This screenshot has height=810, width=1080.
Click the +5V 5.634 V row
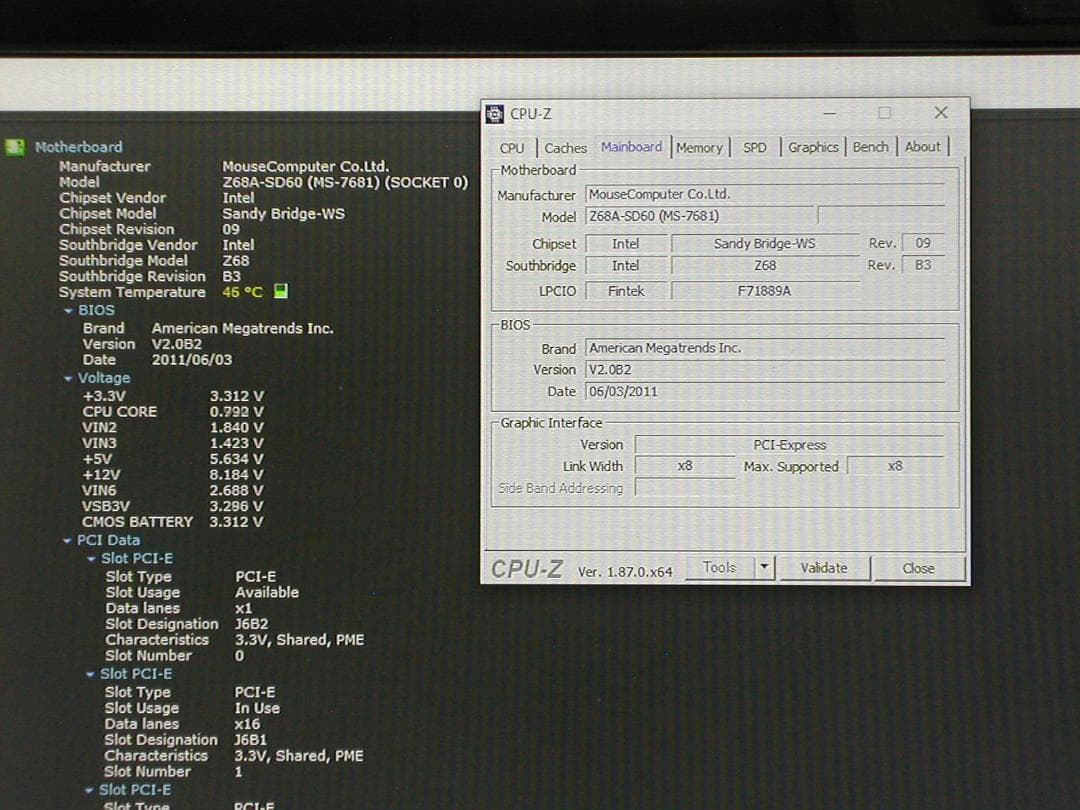pos(173,459)
